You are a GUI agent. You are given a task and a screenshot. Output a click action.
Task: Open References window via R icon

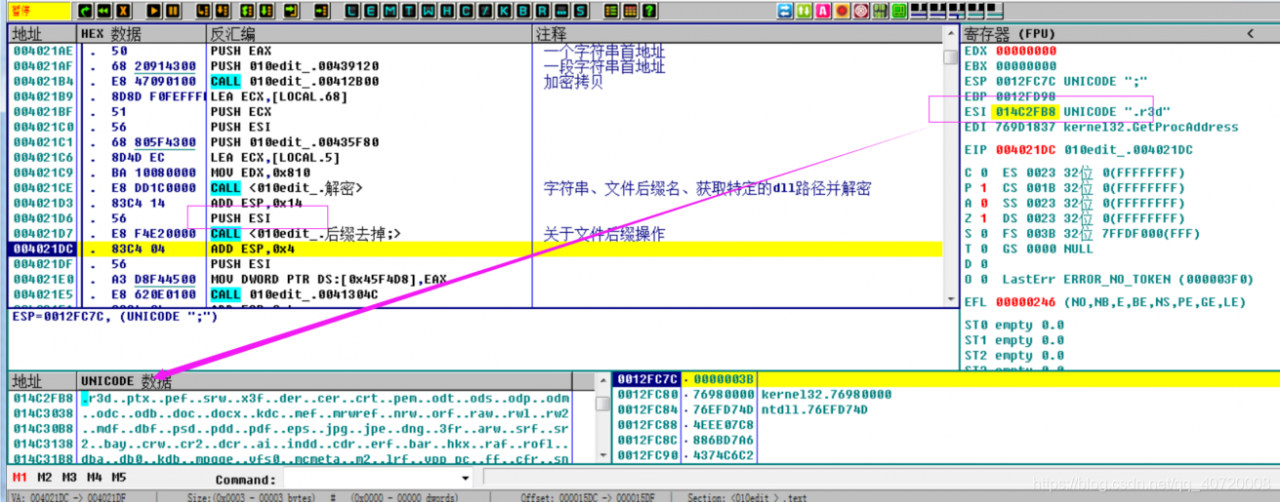pyautogui.click(x=542, y=10)
